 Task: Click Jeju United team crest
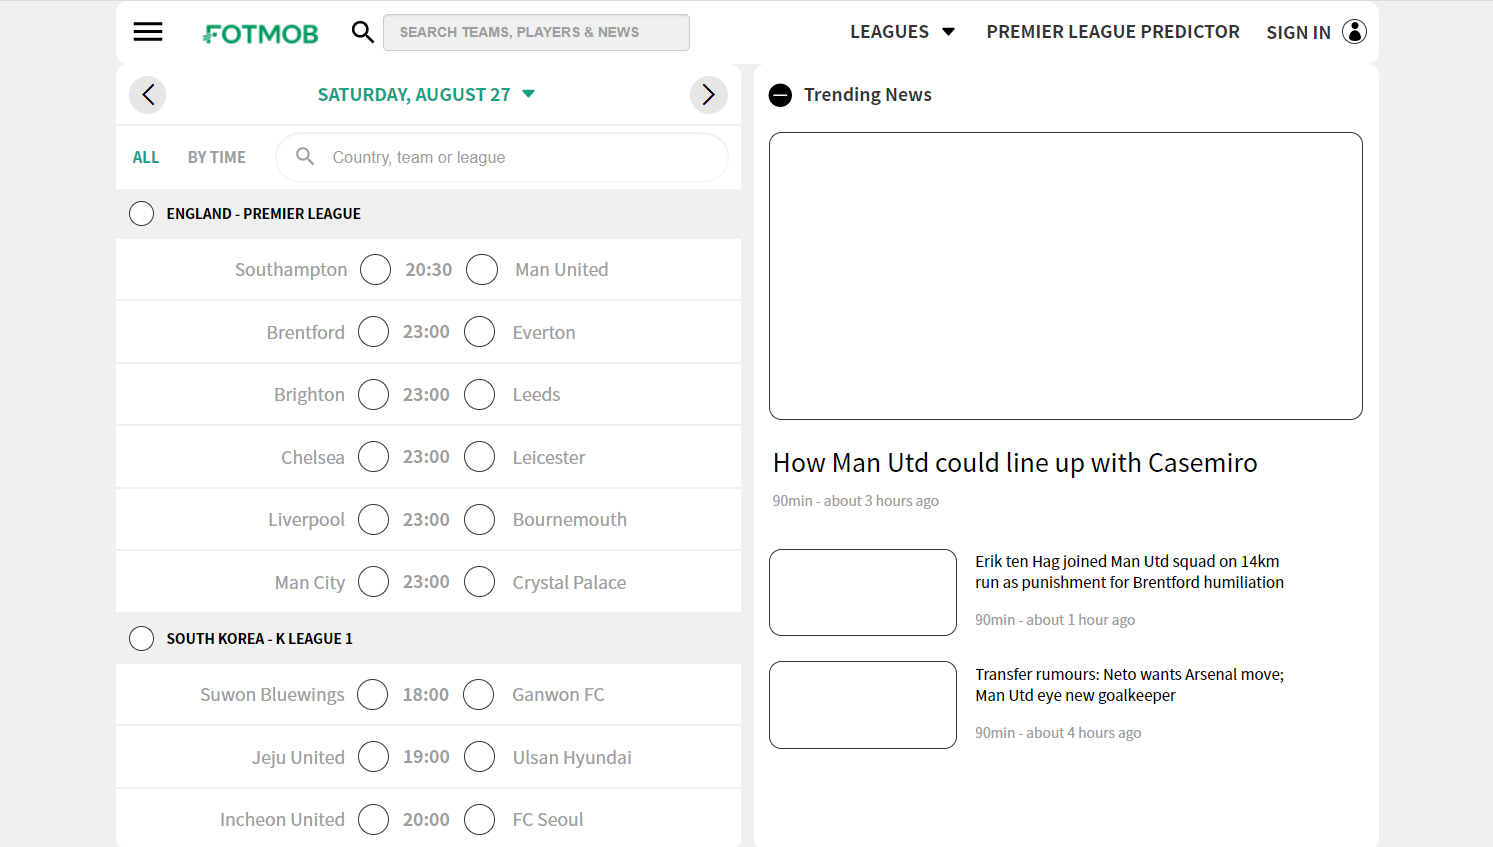[x=373, y=757]
